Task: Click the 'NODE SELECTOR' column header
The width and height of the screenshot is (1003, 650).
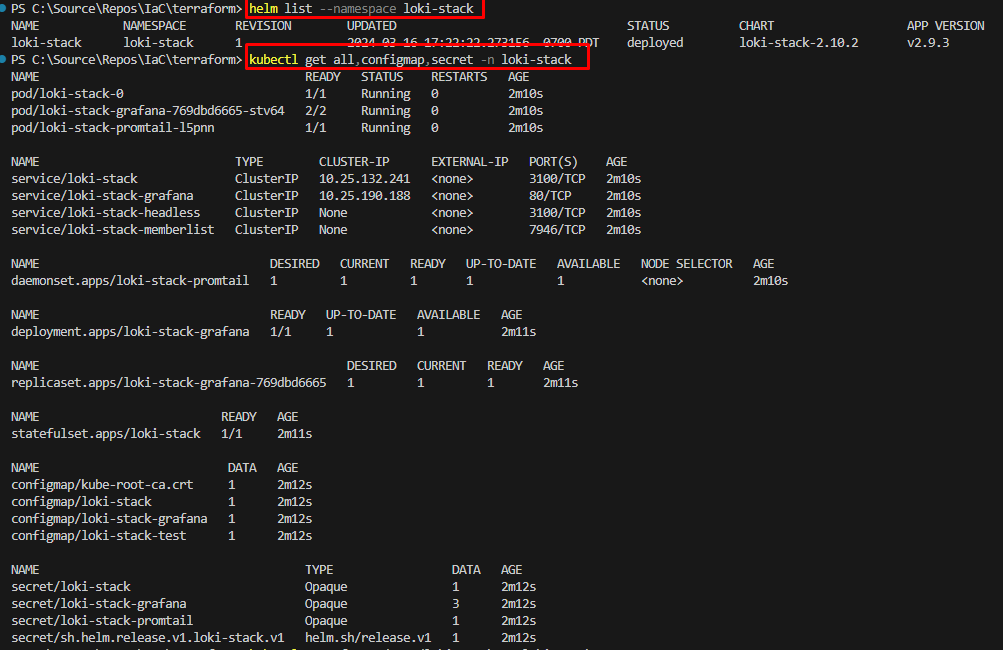Action: click(686, 264)
